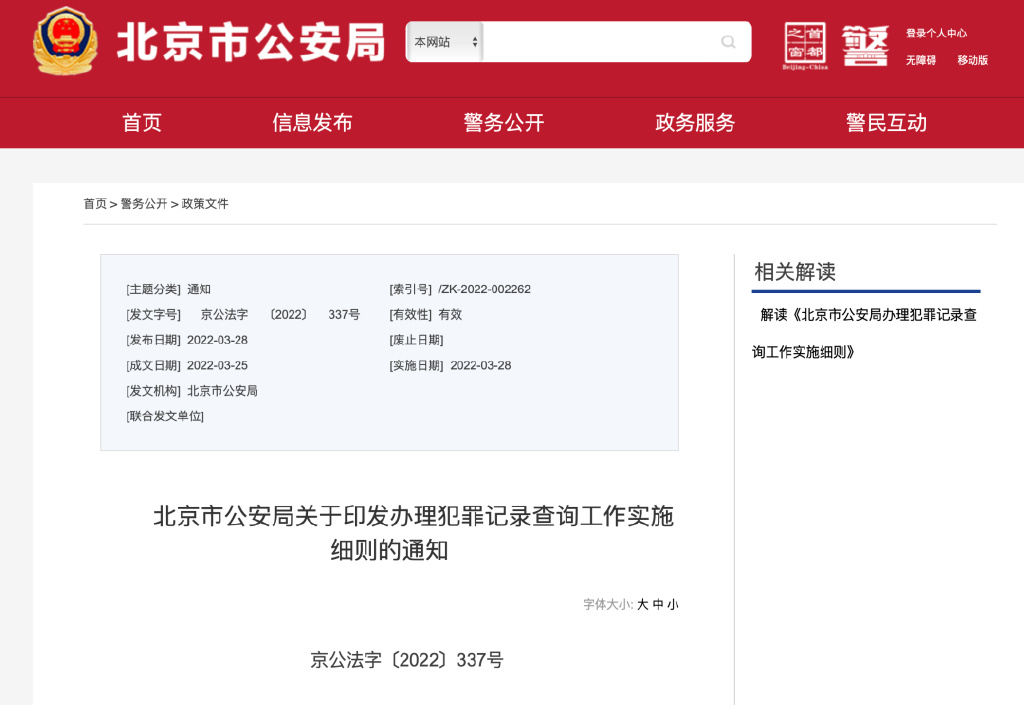Expand the search category selector
1024x705 pixels.
point(440,42)
